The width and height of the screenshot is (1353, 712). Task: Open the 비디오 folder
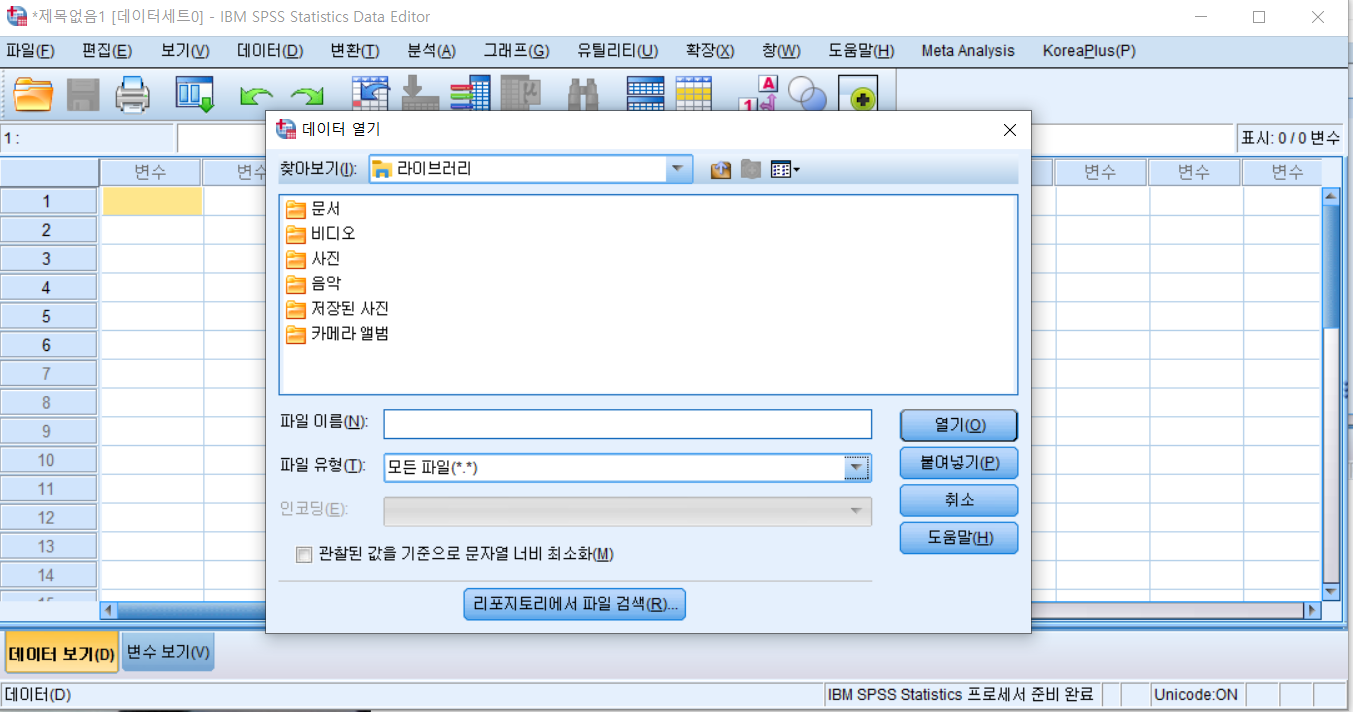[x=320, y=234]
